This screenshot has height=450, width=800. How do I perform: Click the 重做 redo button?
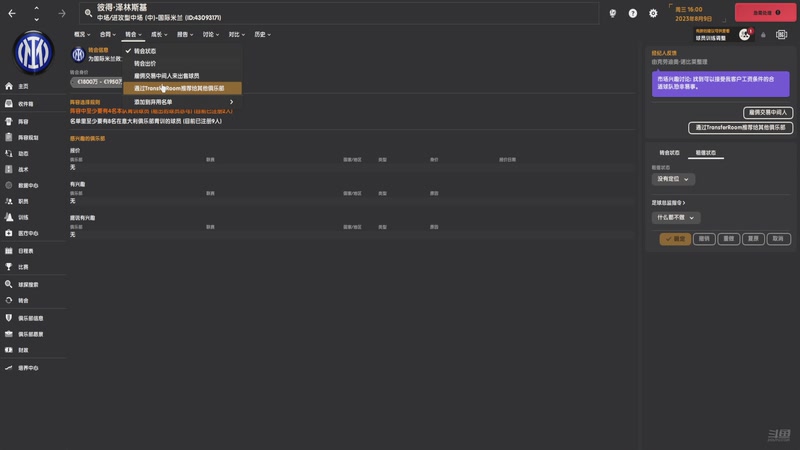(x=729, y=239)
